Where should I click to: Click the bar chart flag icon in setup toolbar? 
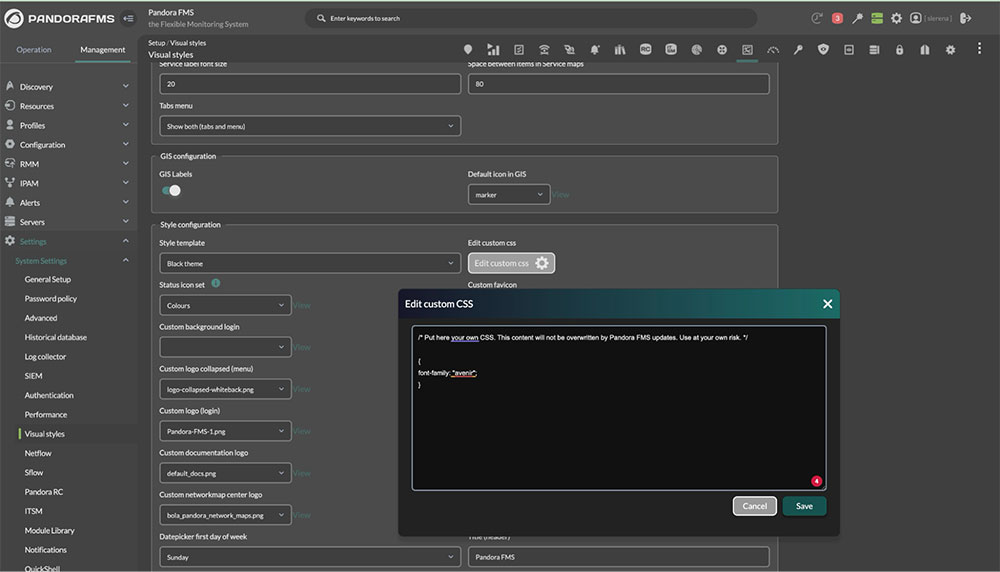pyautogui.click(x=493, y=49)
